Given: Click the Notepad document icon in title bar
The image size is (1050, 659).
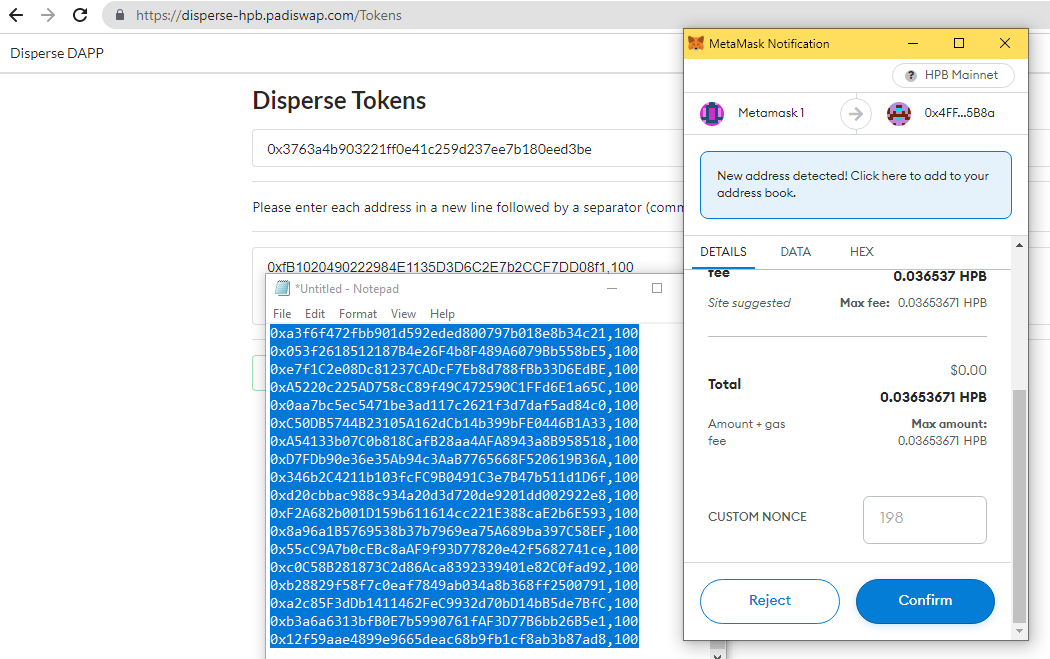Looking at the screenshot, I should tap(283, 288).
